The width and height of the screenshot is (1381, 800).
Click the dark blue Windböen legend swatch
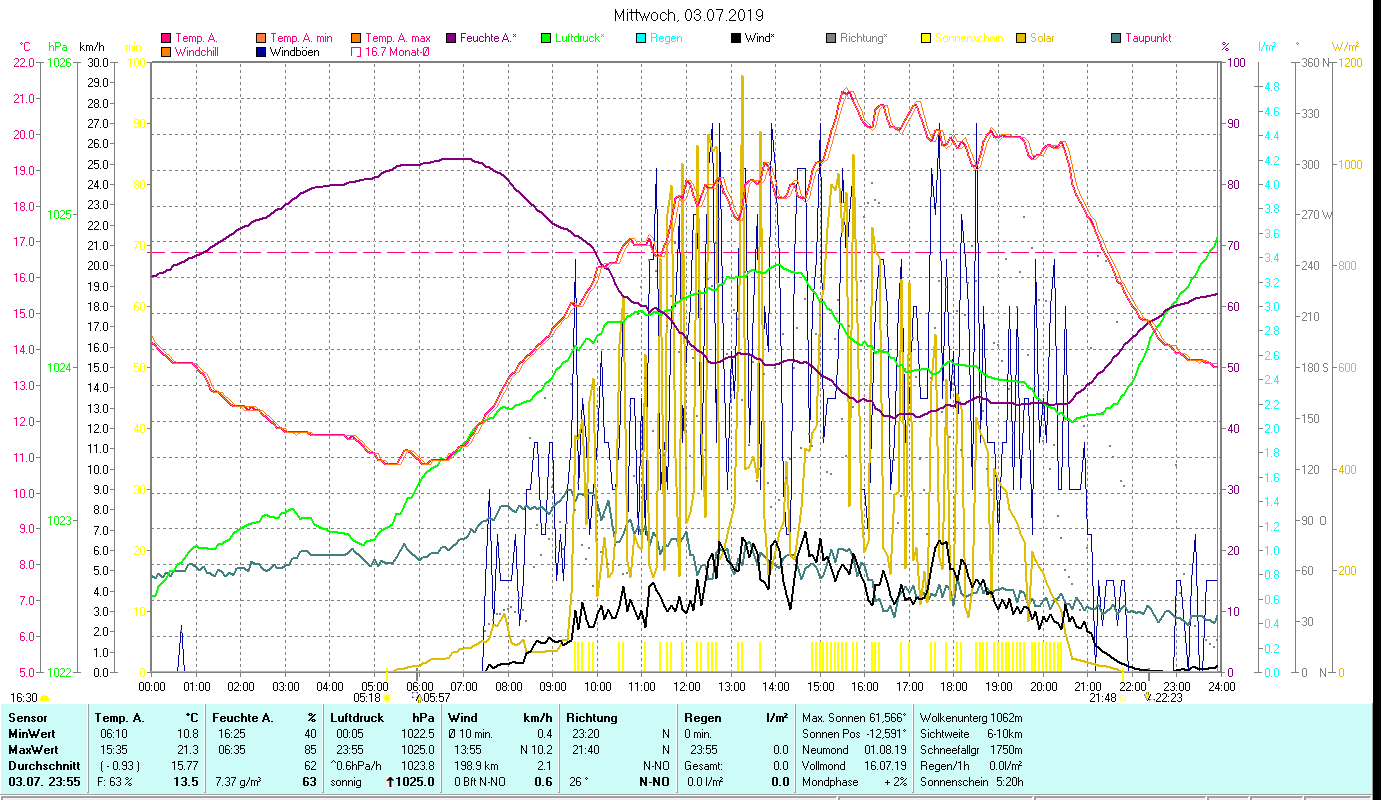coord(262,52)
